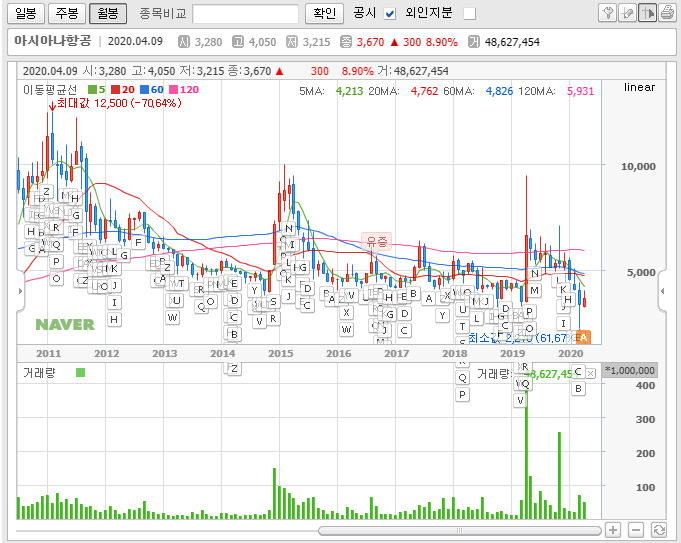This screenshot has height=543, width=681.
Task: Click the 2018 year axis label
Action: pyautogui.click(x=455, y=354)
